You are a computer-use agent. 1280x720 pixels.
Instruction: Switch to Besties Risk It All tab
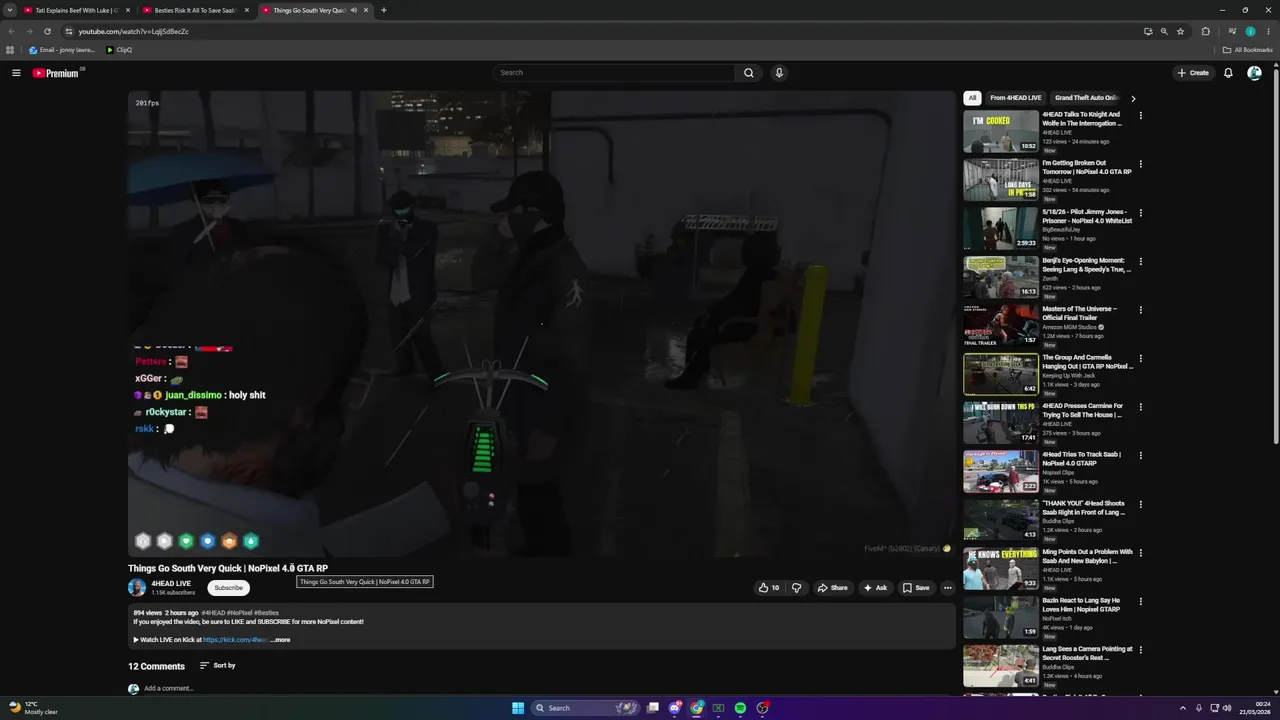pos(195,10)
